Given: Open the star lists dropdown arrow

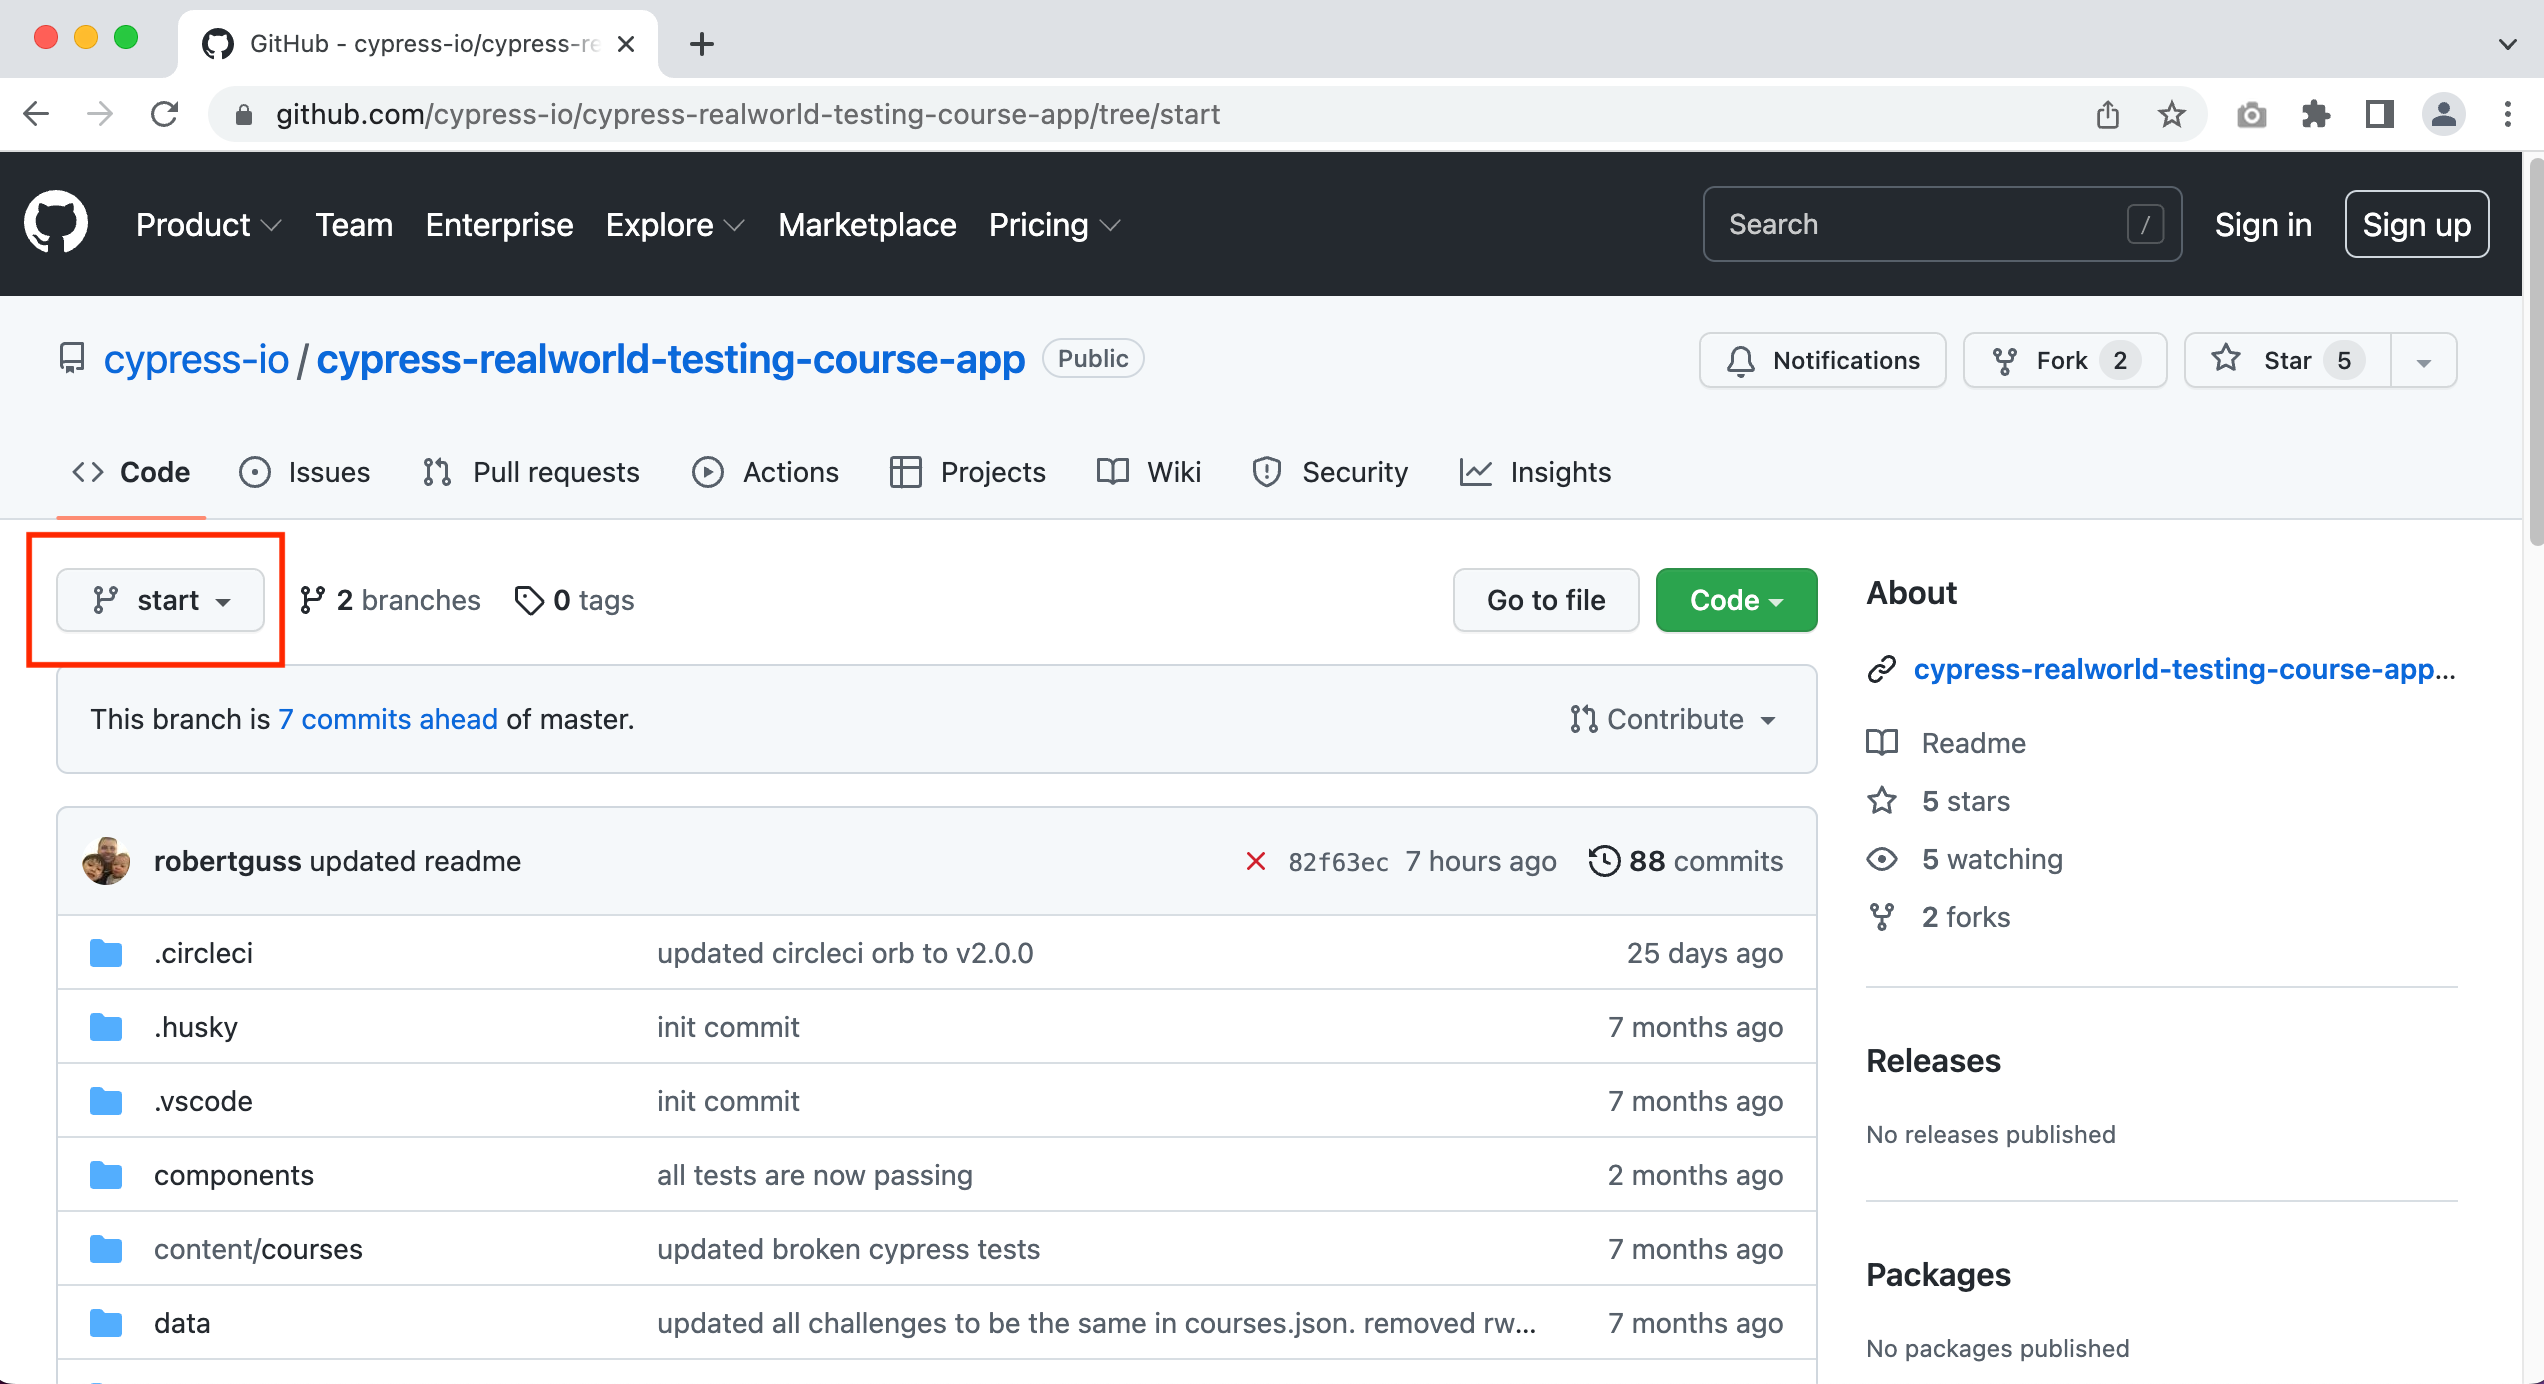Looking at the screenshot, I should [2424, 362].
